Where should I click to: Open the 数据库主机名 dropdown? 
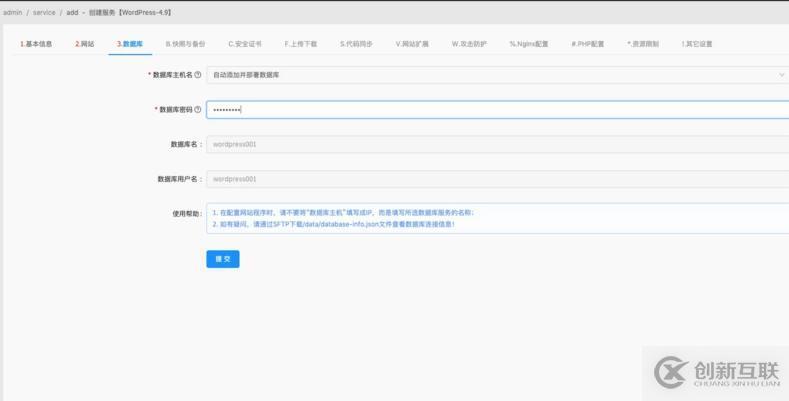coord(498,75)
